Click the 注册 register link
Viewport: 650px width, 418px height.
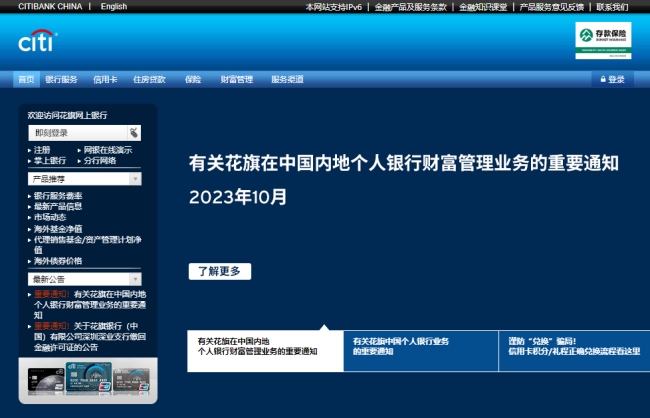42,150
